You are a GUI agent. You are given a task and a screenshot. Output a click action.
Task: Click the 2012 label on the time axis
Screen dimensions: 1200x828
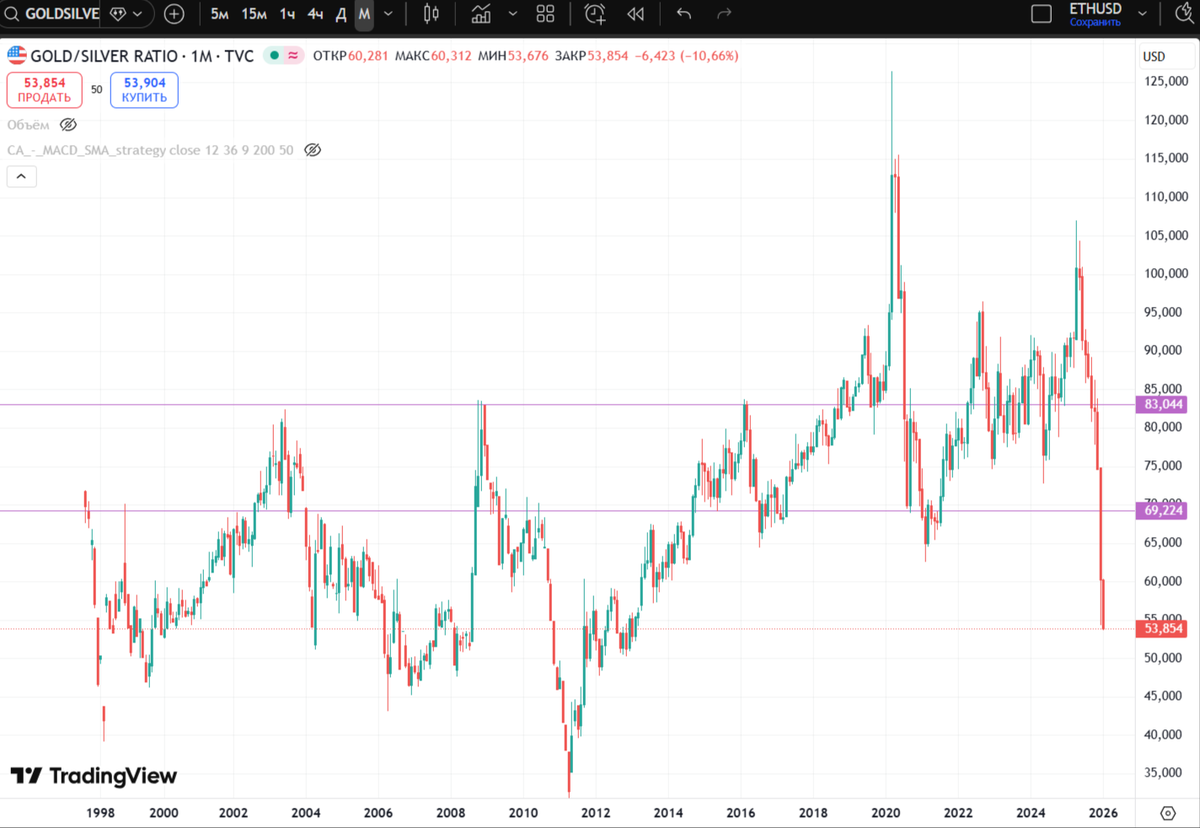[x=596, y=813]
